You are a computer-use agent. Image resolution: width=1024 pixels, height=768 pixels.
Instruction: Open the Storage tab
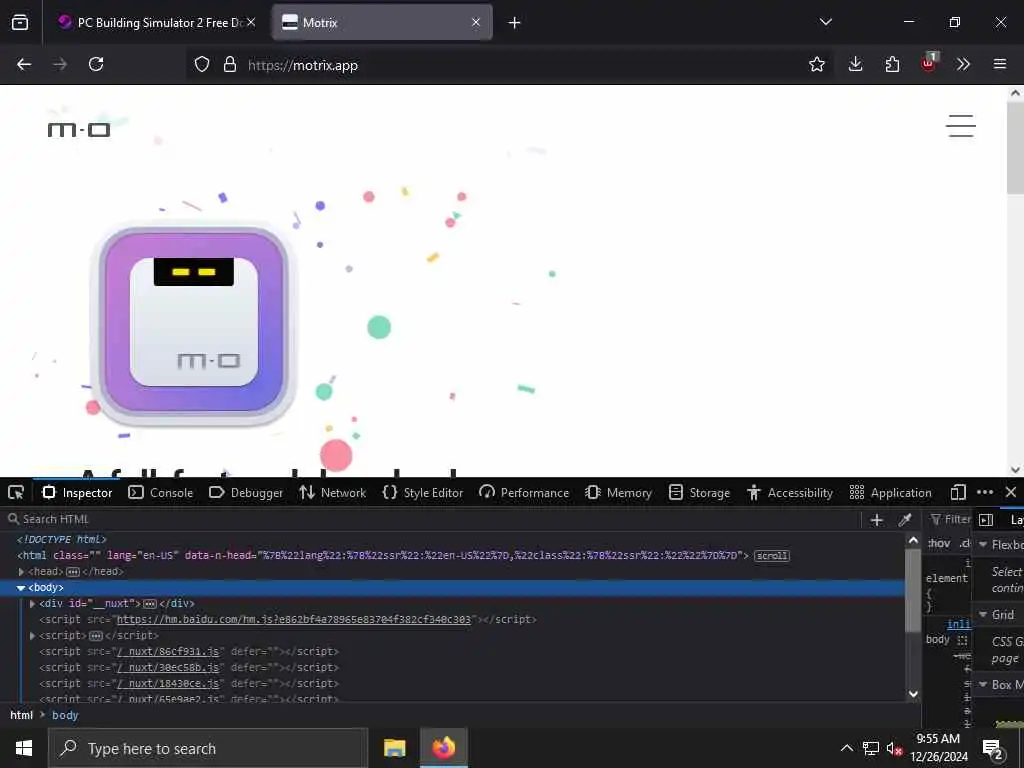pos(699,492)
